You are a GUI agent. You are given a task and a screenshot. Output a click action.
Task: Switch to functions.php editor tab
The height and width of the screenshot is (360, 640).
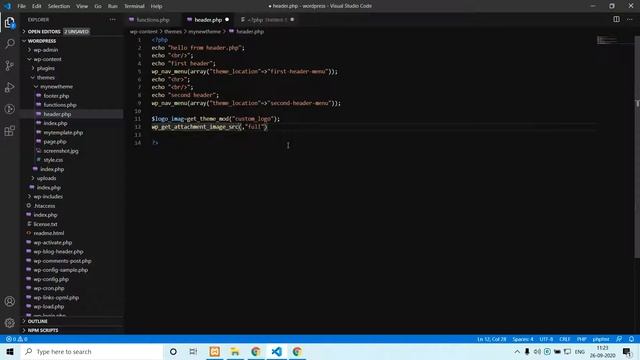pyautogui.click(x=153, y=20)
